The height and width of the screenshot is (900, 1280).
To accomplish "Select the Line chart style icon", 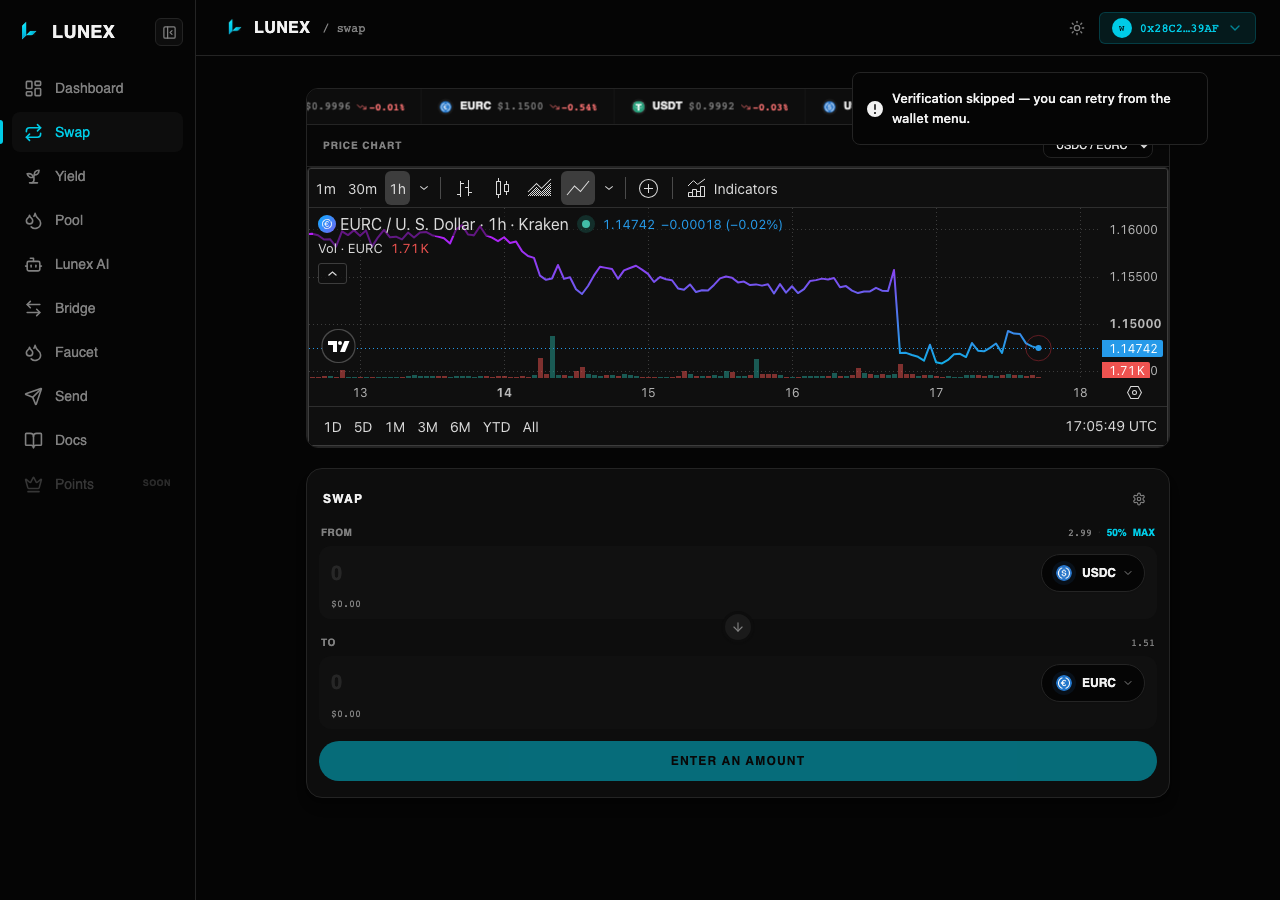I will pos(578,188).
